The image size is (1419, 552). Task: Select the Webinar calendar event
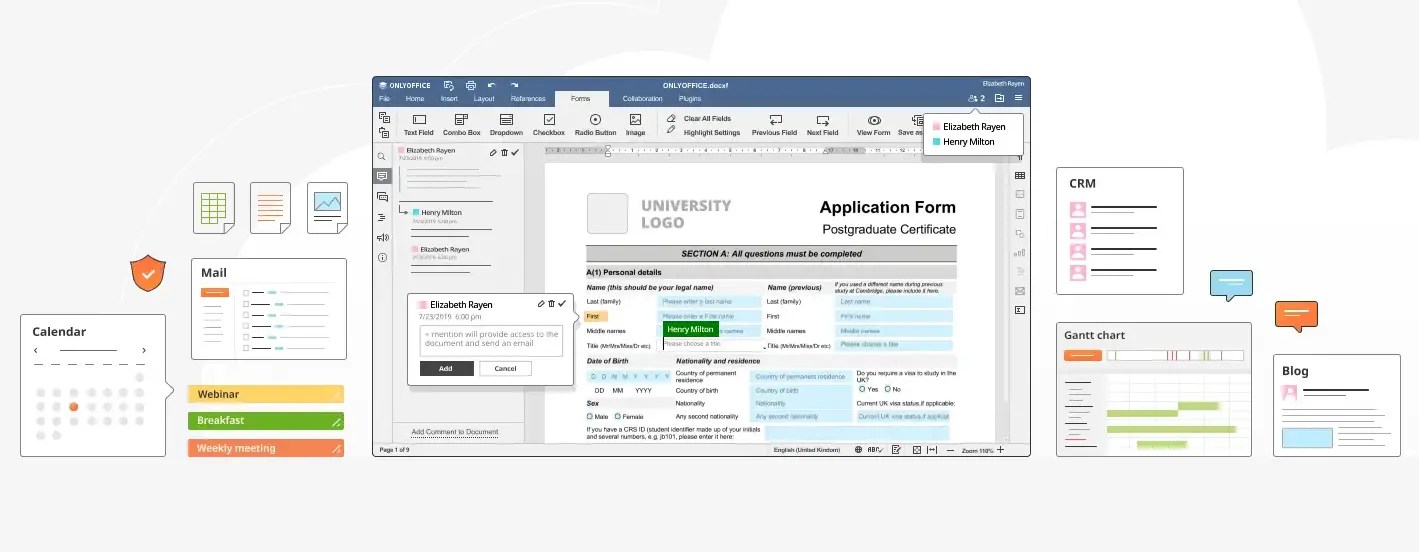(266, 394)
